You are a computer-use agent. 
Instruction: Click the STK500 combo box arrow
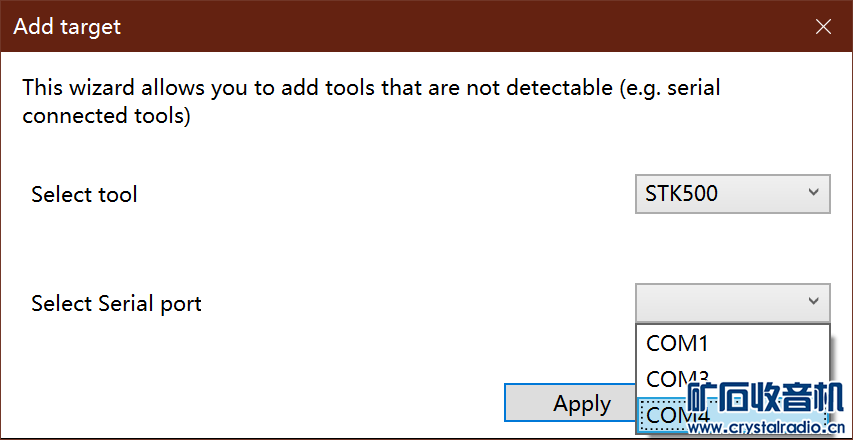(814, 193)
